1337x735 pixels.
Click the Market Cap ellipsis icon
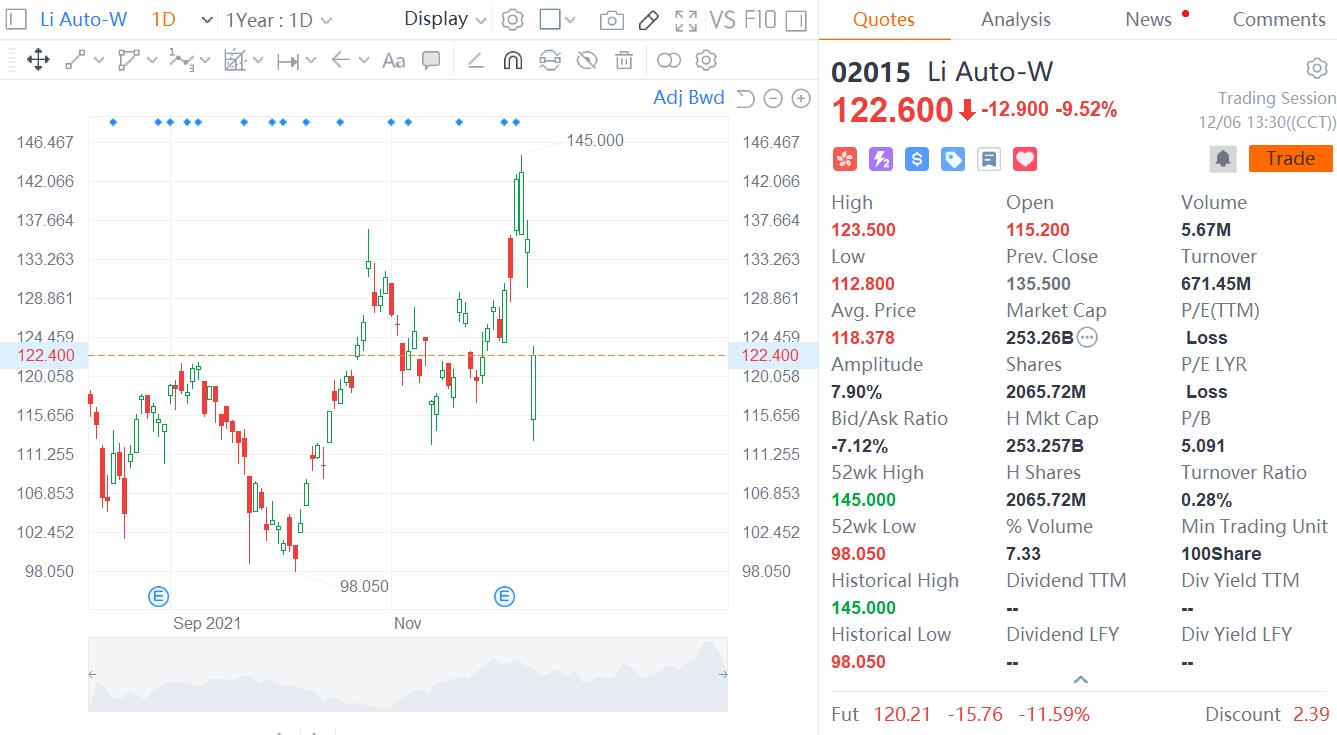pos(1087,338)
